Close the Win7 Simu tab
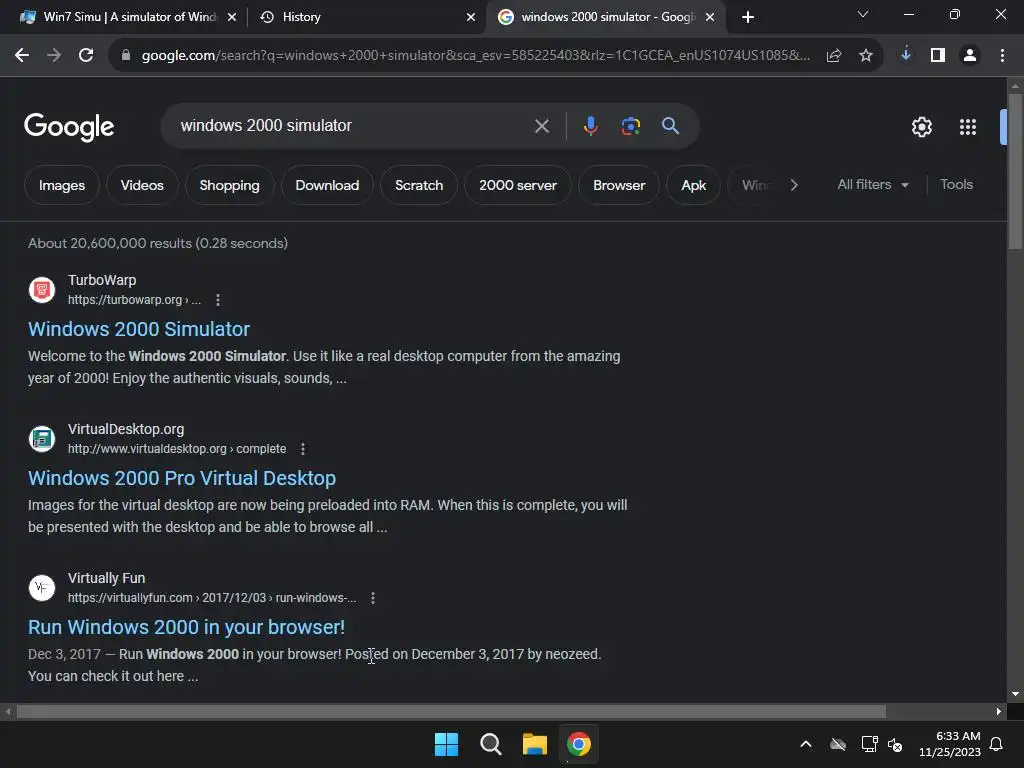Viewport: 1024px width, 768px height. click(x=232, y=17)
